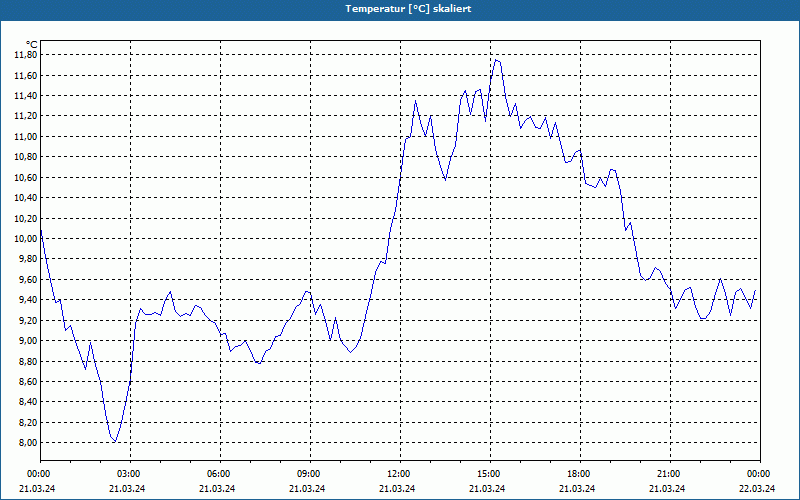Click the 11,60 y-axis label

click(x=25, y=76)
